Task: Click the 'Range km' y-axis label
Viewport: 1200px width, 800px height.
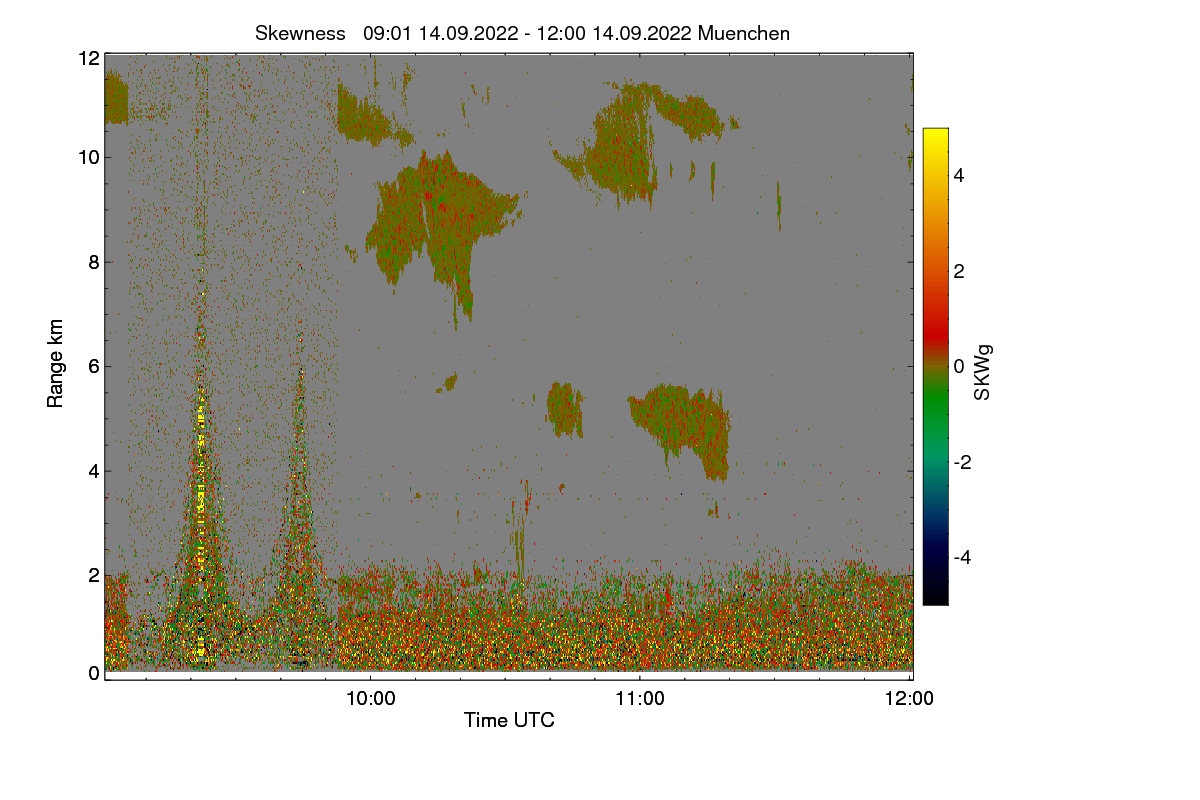Action: click(x=56, y=364)
